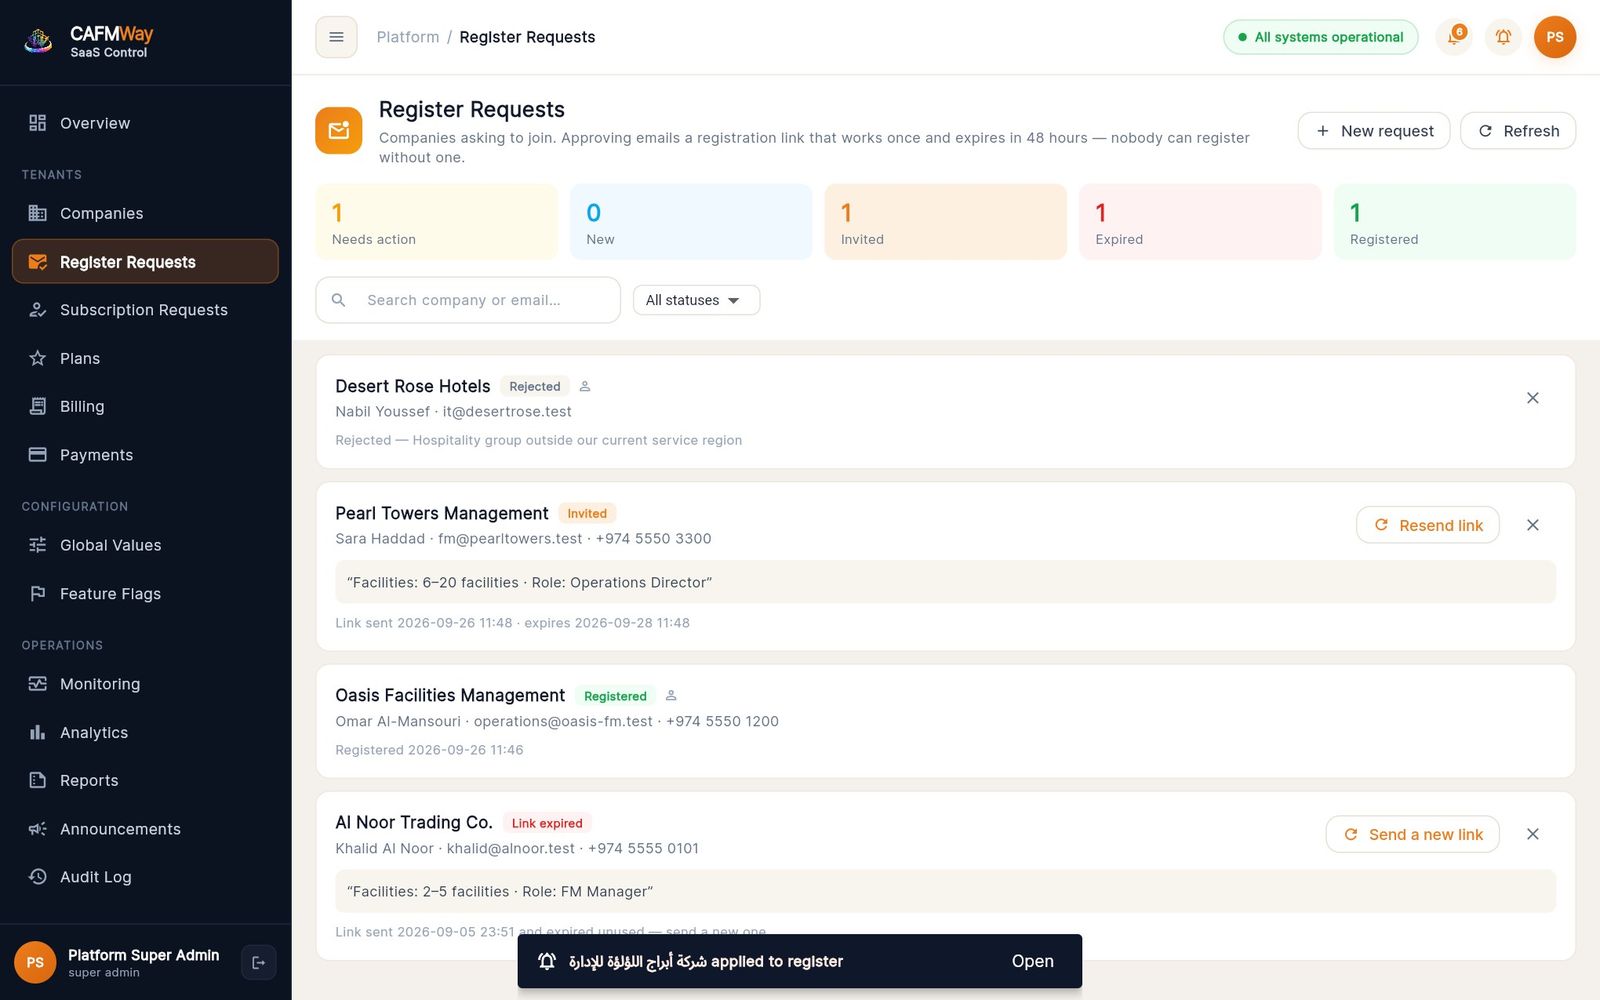The image size is (1600, 1000).
Task: Click the Link expired badge
Action: click(547, 823)
